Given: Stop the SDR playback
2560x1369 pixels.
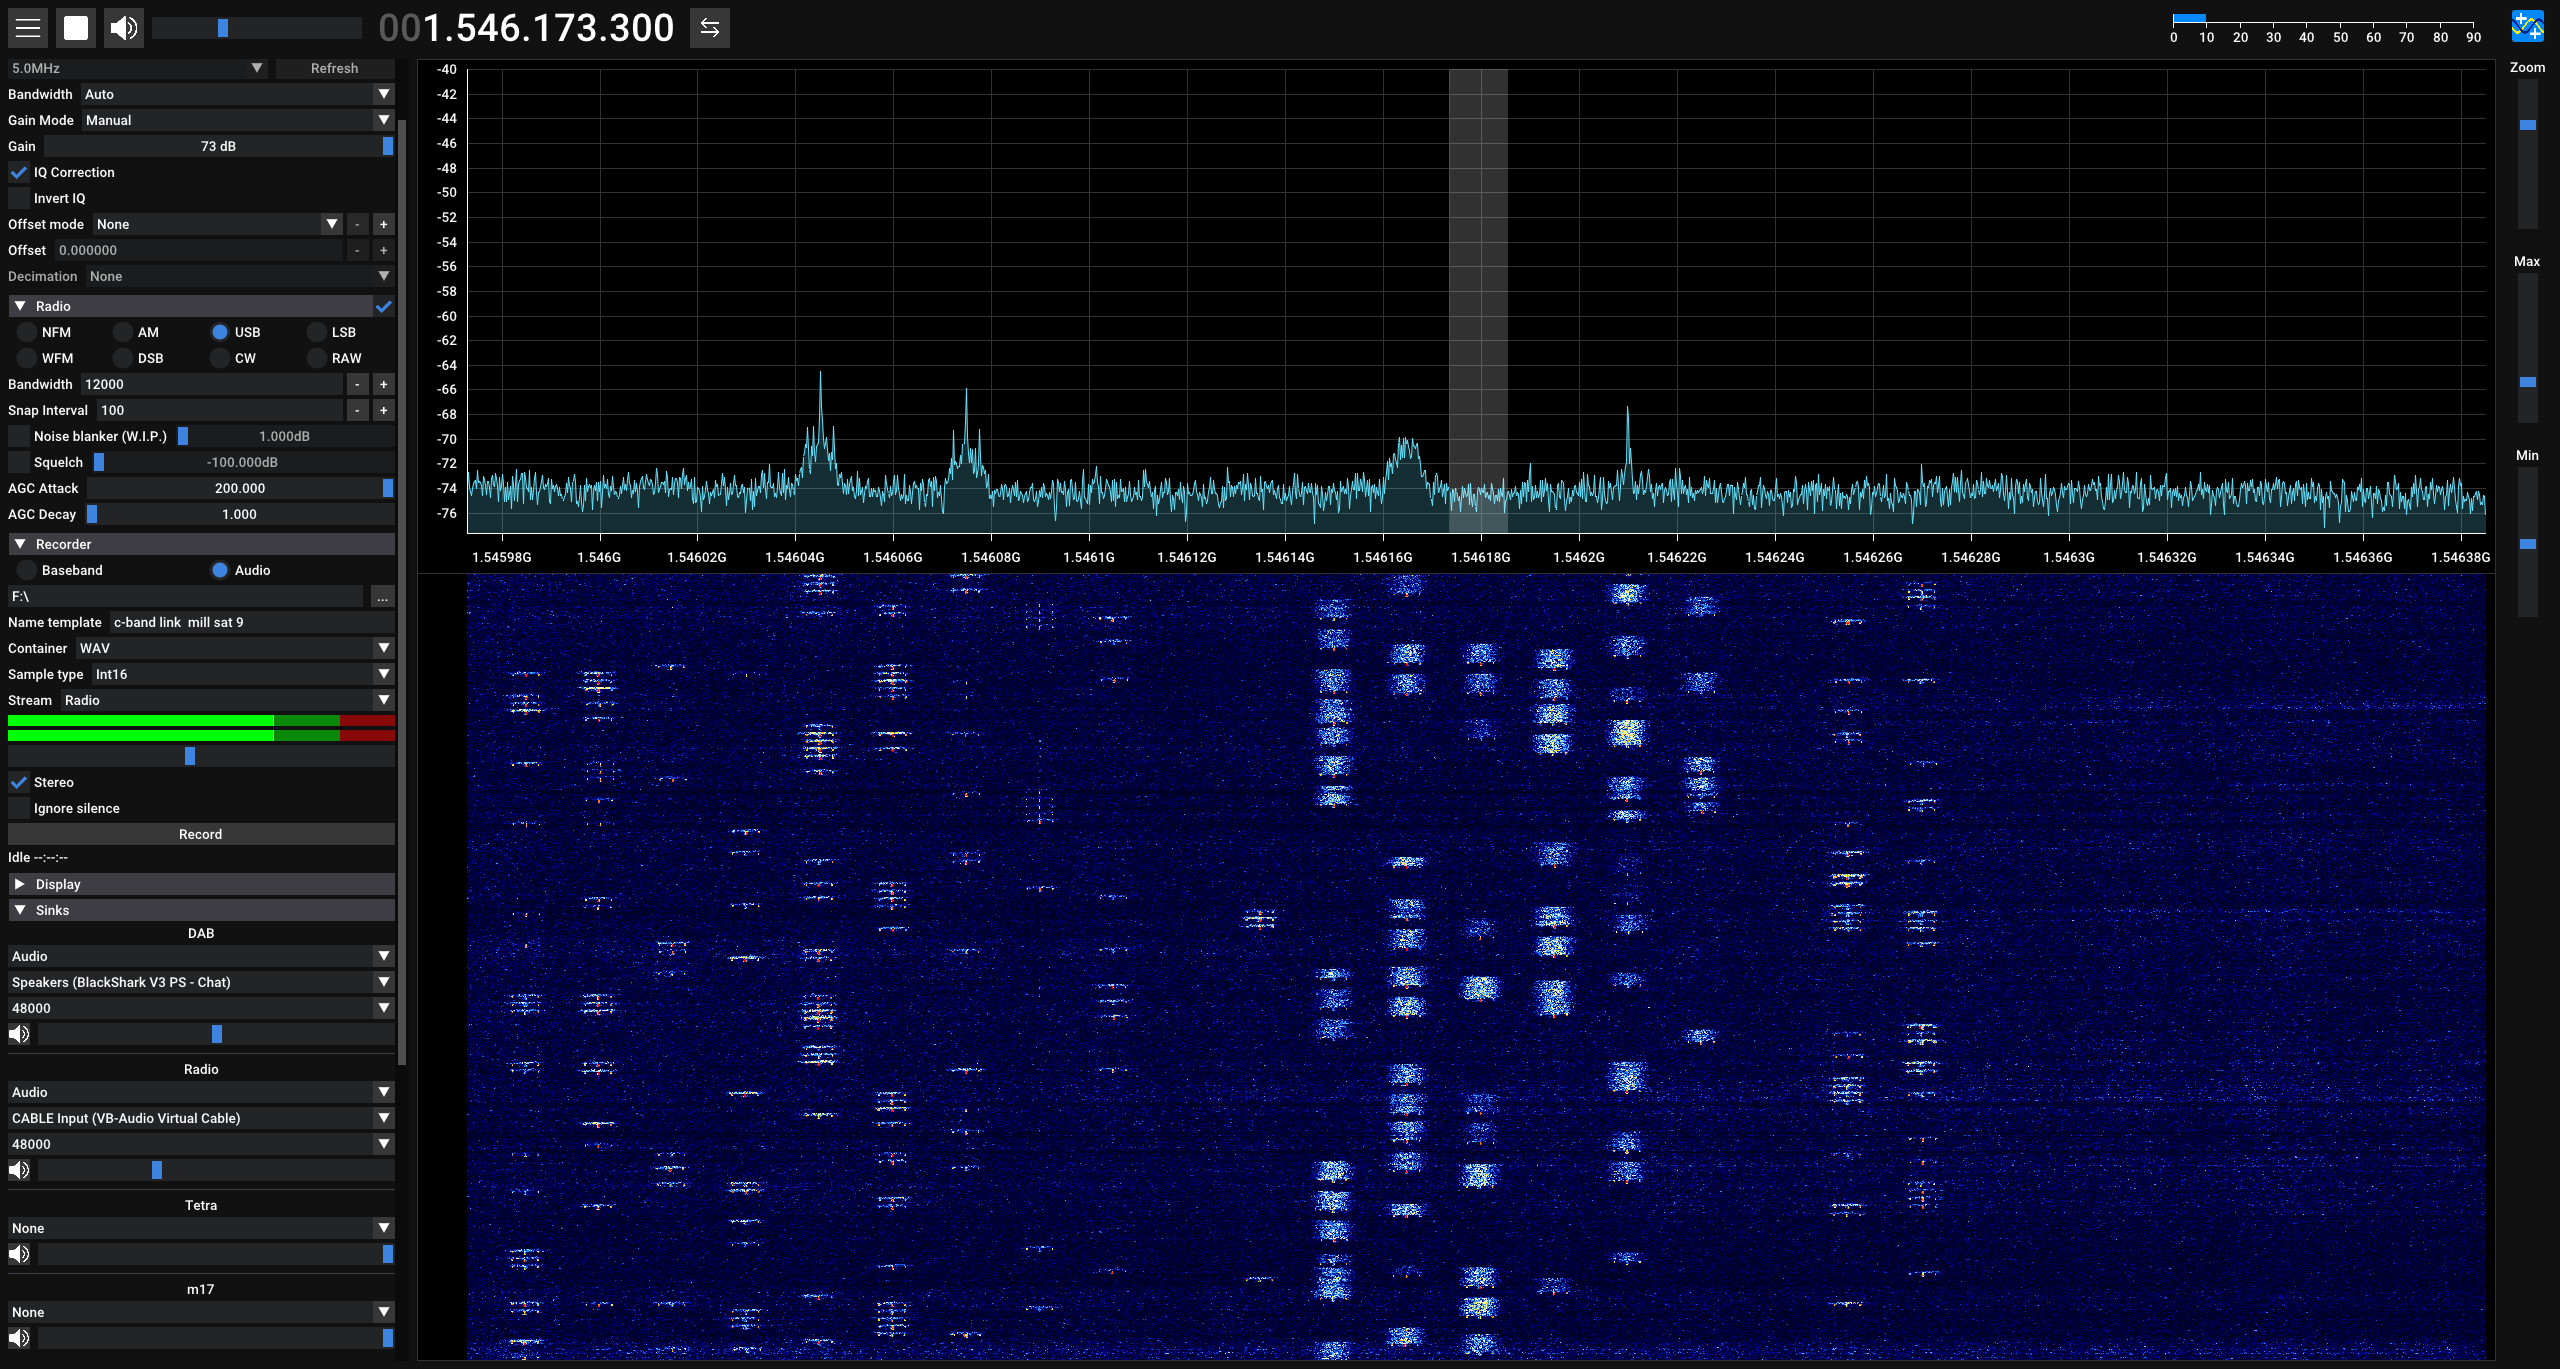Looking at the screenshot, I should (x=76, y=28).
